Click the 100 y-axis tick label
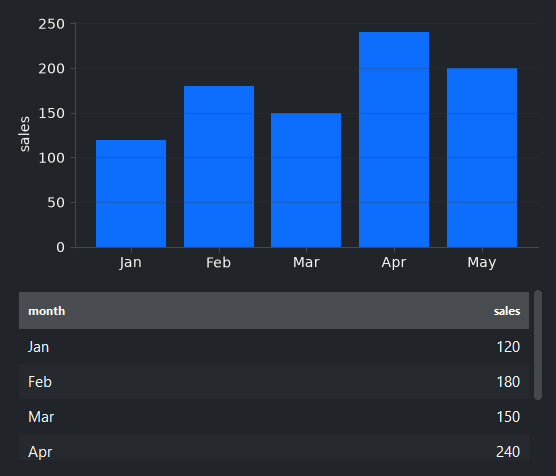The image size is (556, 476). (x=52, y=158)
